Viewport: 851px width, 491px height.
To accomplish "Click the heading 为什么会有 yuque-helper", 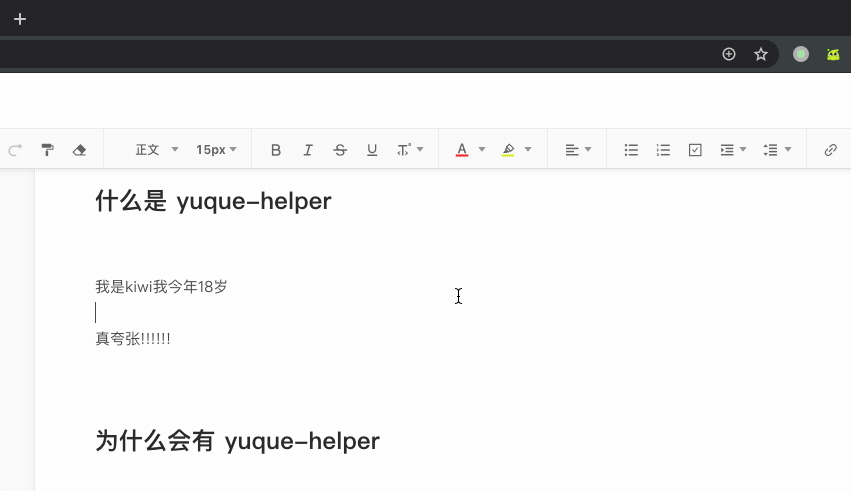I will tap(238, 441).
